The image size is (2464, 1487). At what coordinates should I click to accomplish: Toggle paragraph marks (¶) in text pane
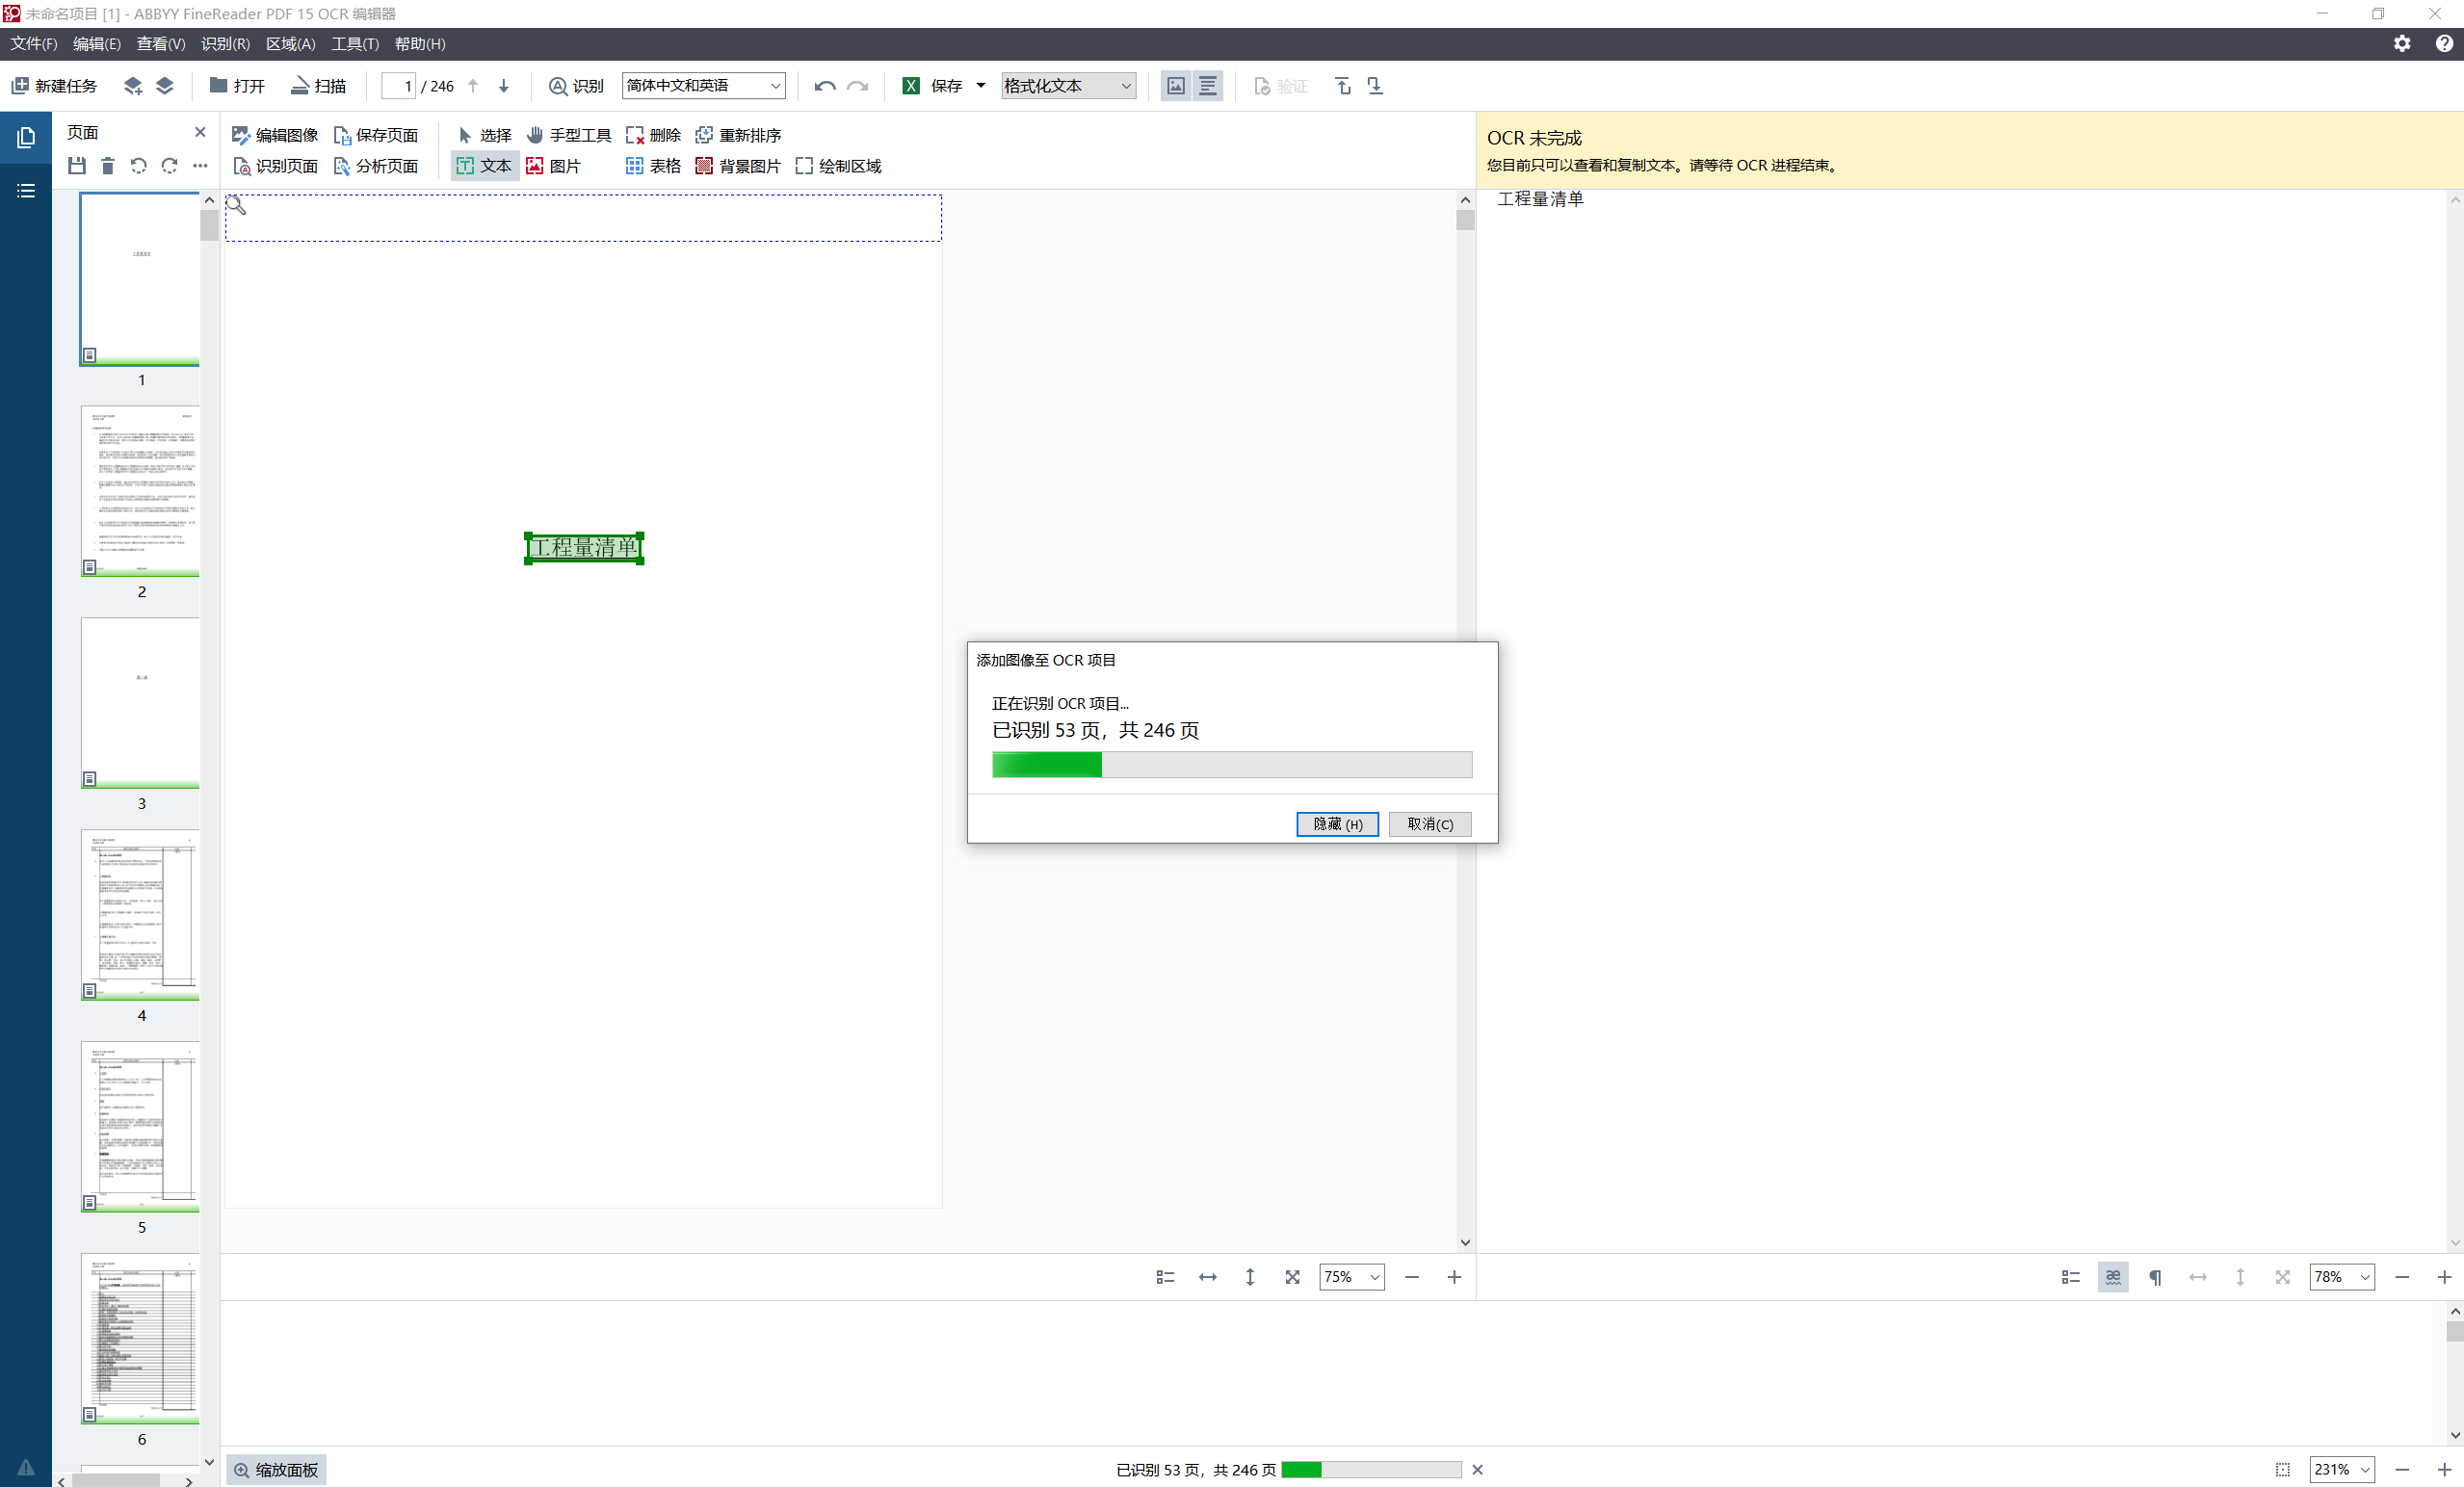point(2155,1277)
